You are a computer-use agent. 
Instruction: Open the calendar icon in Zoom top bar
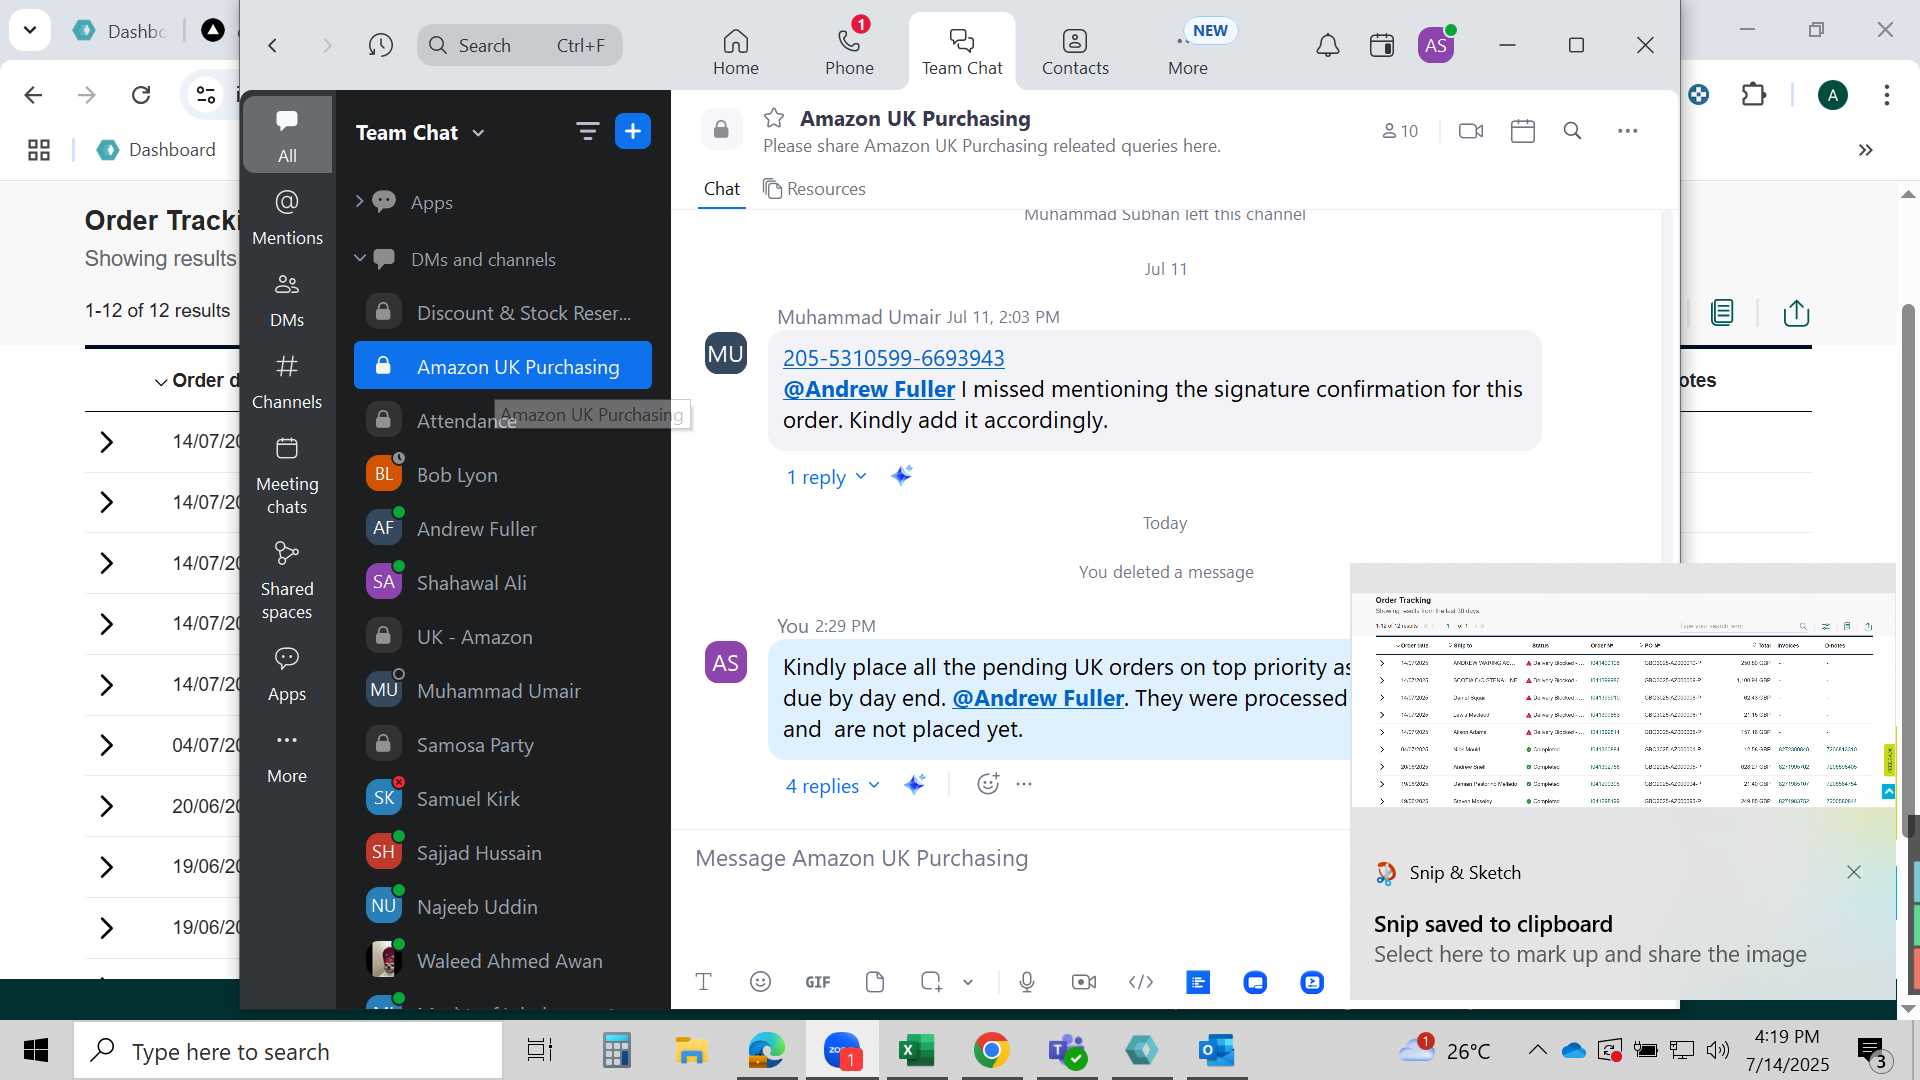[1382, 45]
